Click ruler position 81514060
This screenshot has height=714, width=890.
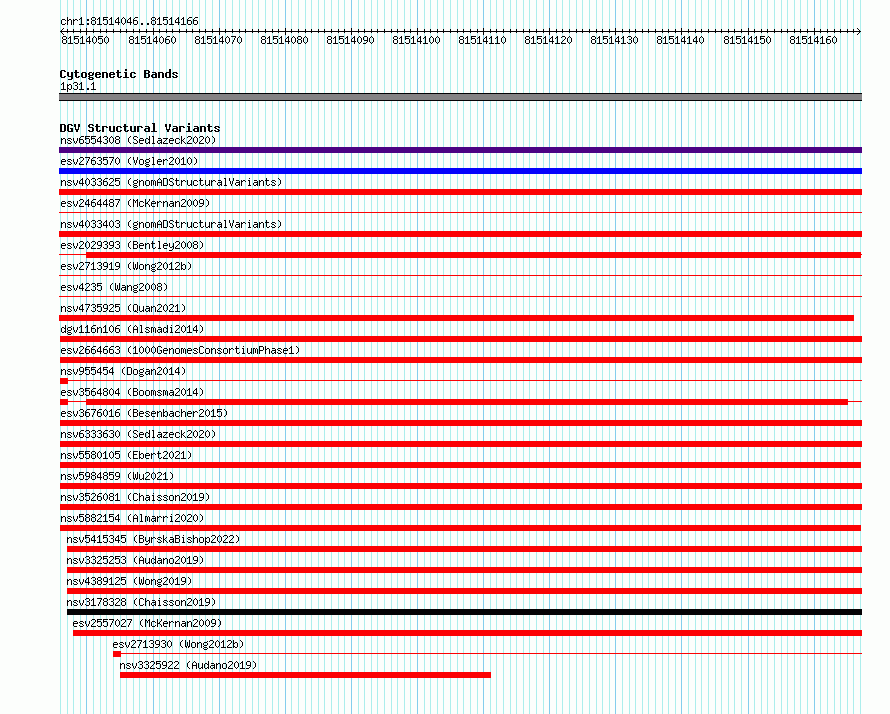152,40
